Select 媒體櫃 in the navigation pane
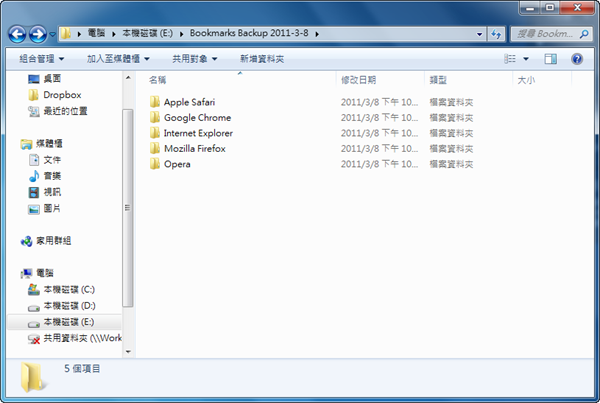The height and width of the screenshot is (403, 600). [49, 144]
